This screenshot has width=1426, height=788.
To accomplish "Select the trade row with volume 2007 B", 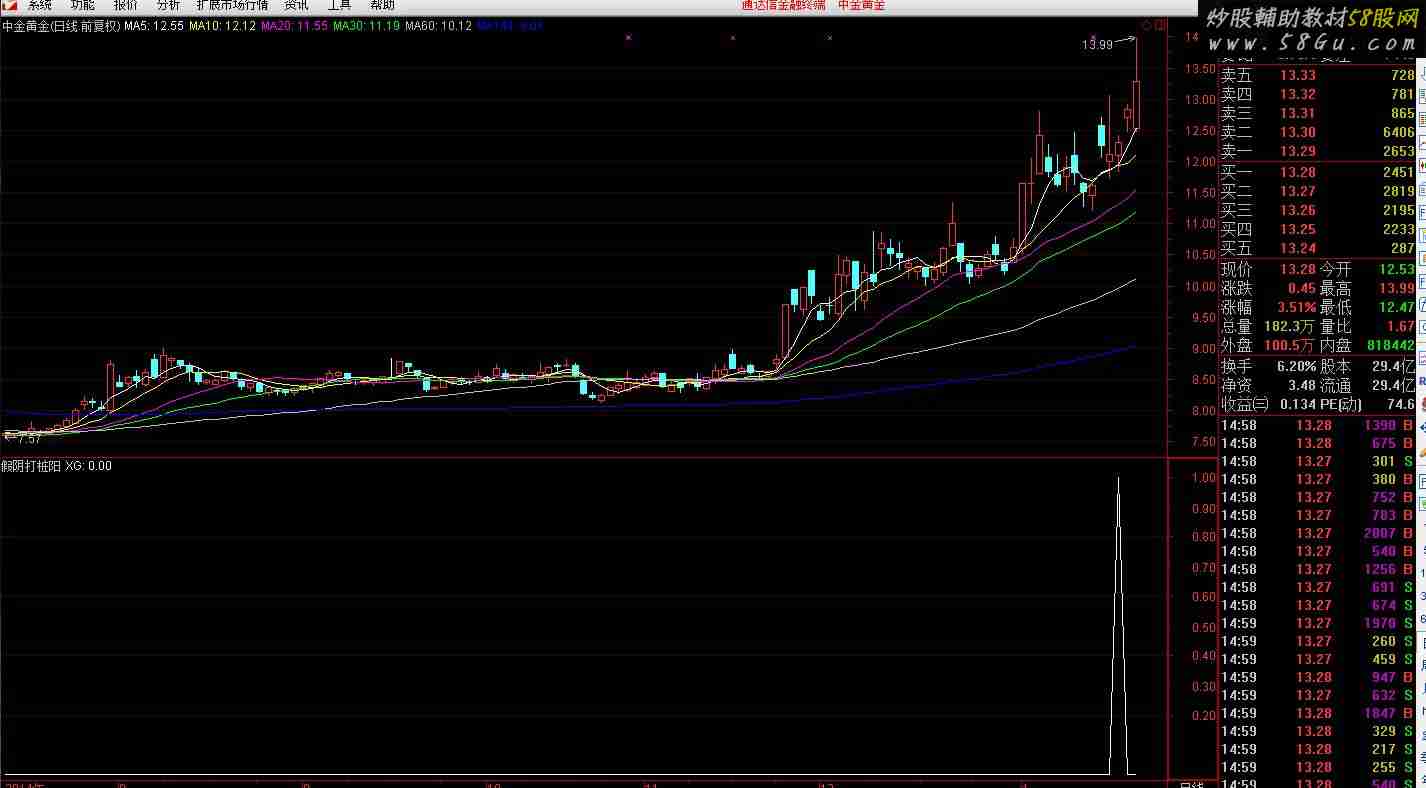I will click(x=1318, y=533).
